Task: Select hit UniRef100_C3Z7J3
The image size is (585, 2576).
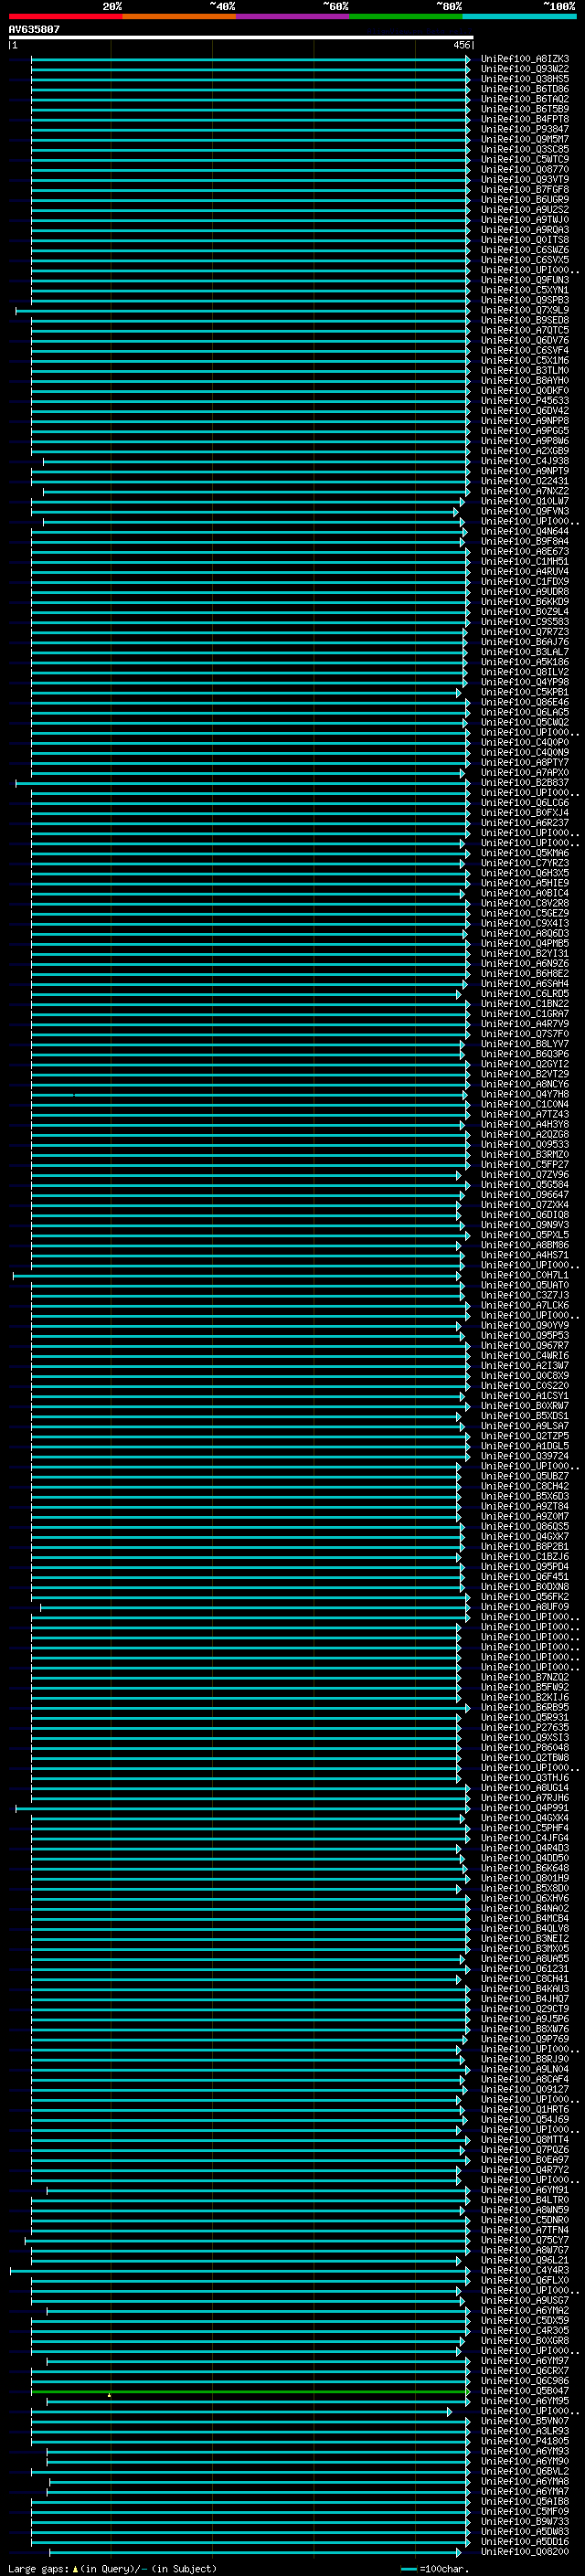Action: coord(525,1295)
